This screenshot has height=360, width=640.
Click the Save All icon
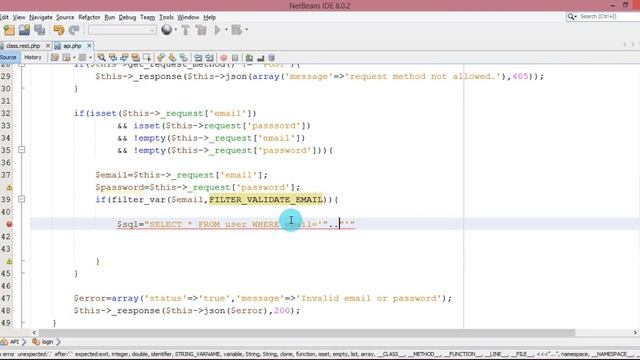point(40,30)
